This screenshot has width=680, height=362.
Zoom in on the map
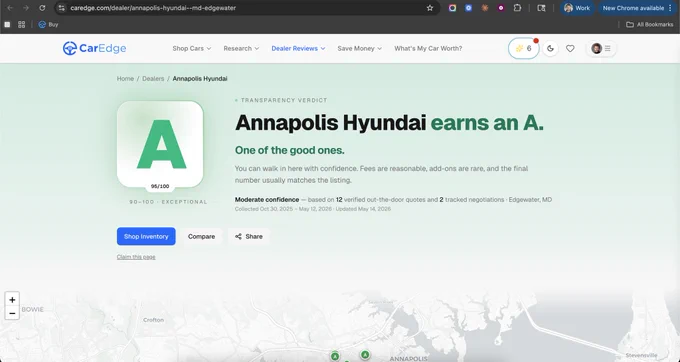[12, 300]
